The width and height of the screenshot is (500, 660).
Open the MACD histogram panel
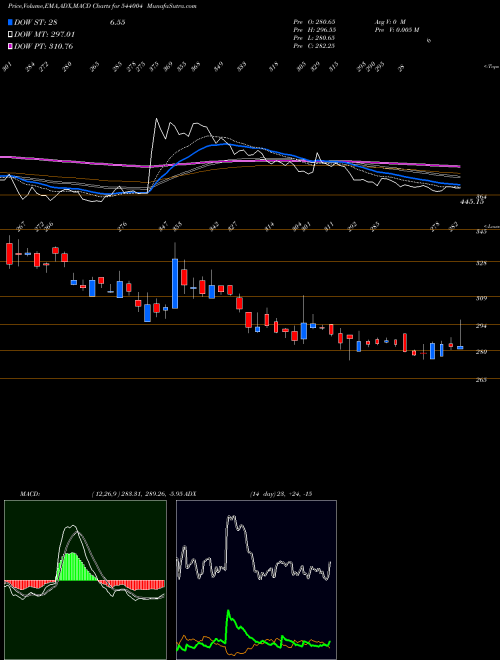[x=85, y=580]
